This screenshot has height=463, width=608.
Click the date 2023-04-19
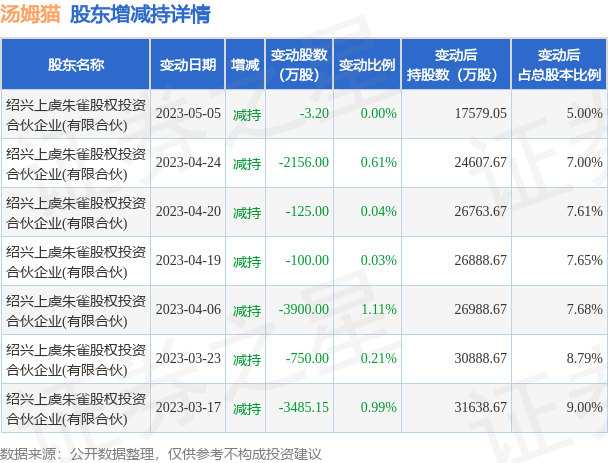point(188,261)
